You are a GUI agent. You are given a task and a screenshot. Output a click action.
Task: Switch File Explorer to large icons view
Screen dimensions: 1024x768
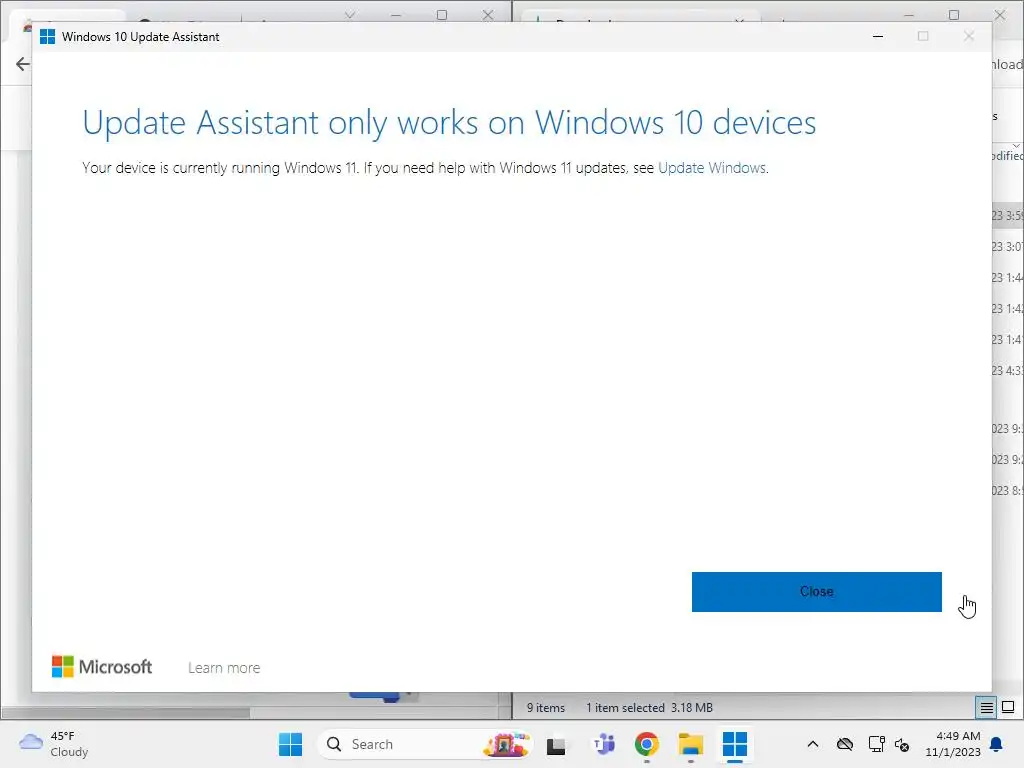pos(1008,707)
